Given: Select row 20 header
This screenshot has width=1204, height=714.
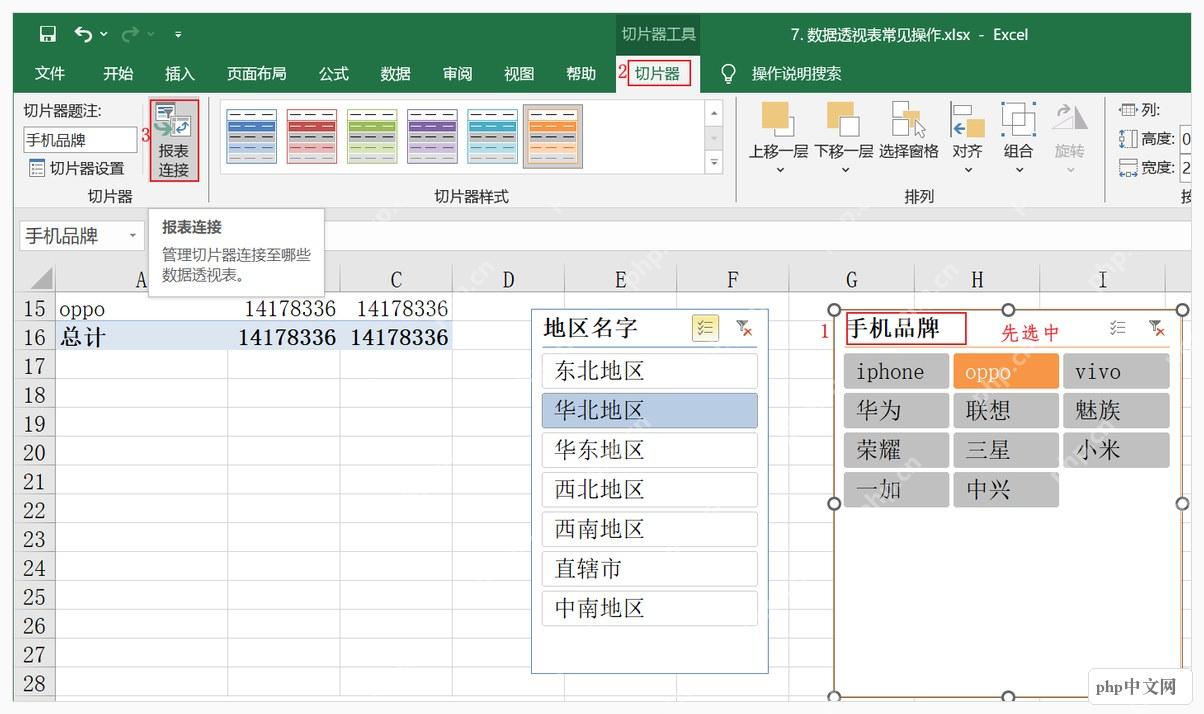Looking at the screenshot, I should pos(34,453).
